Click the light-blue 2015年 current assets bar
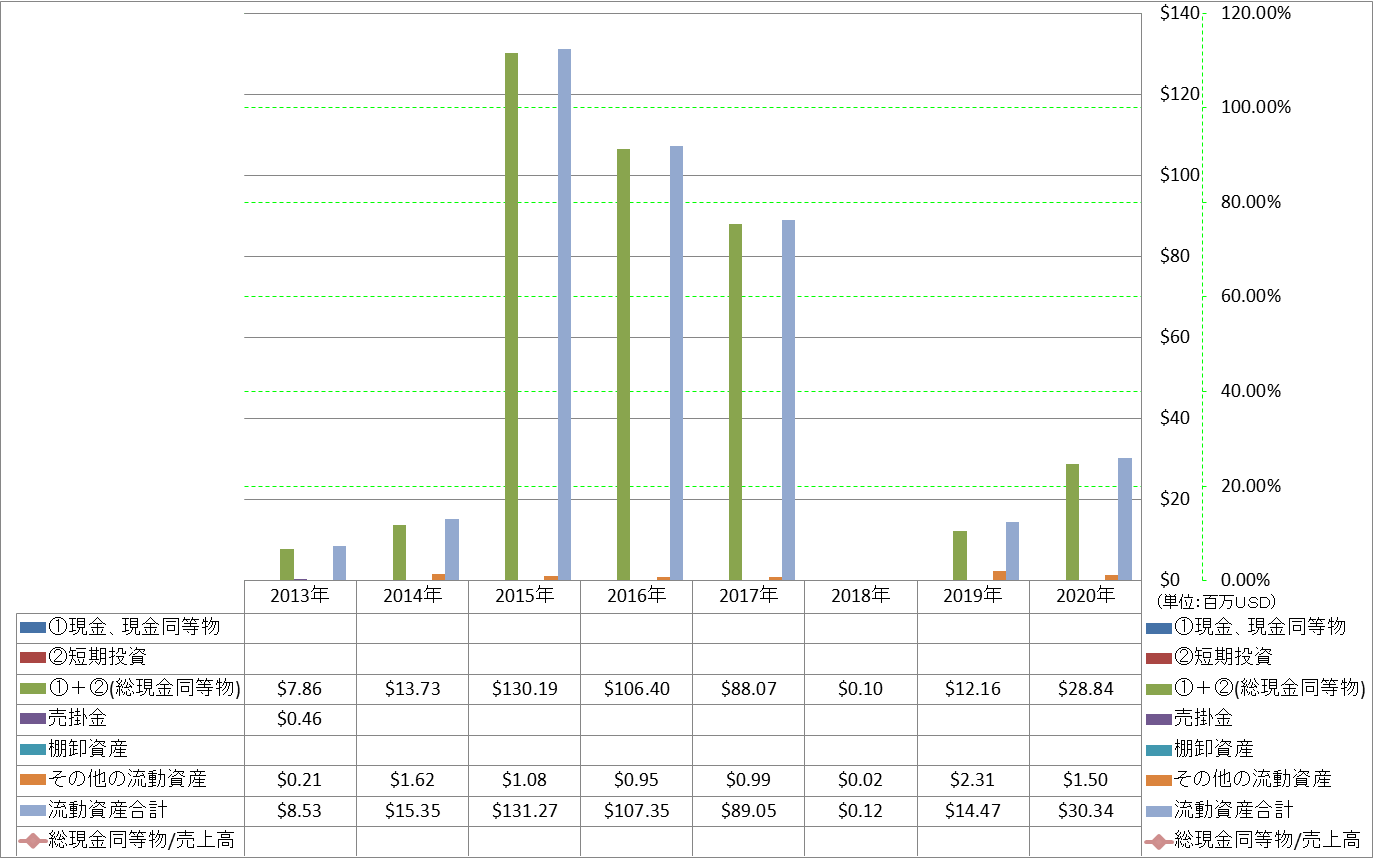Viewport: 1373px width, 858px height. click(x=564, y=314)
